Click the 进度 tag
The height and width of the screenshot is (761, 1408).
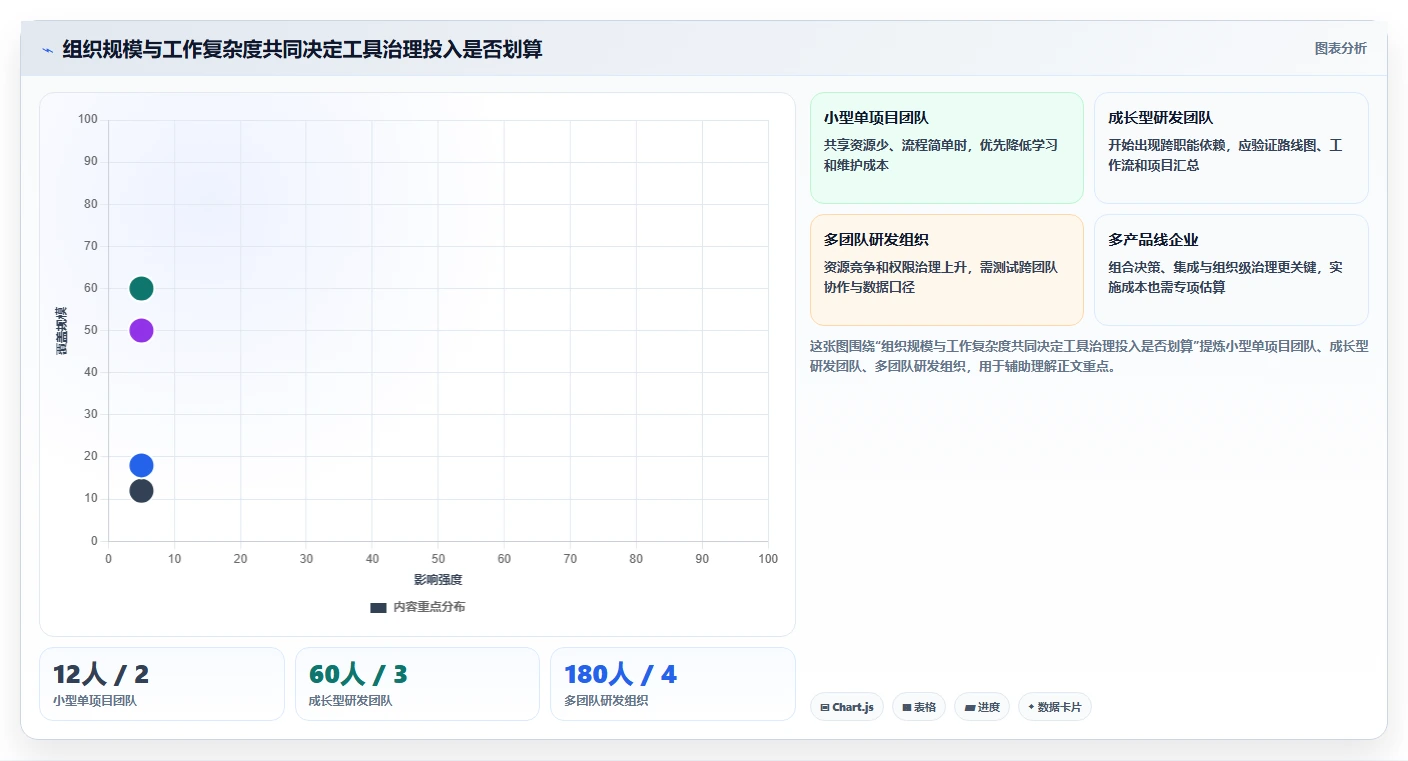982,707
